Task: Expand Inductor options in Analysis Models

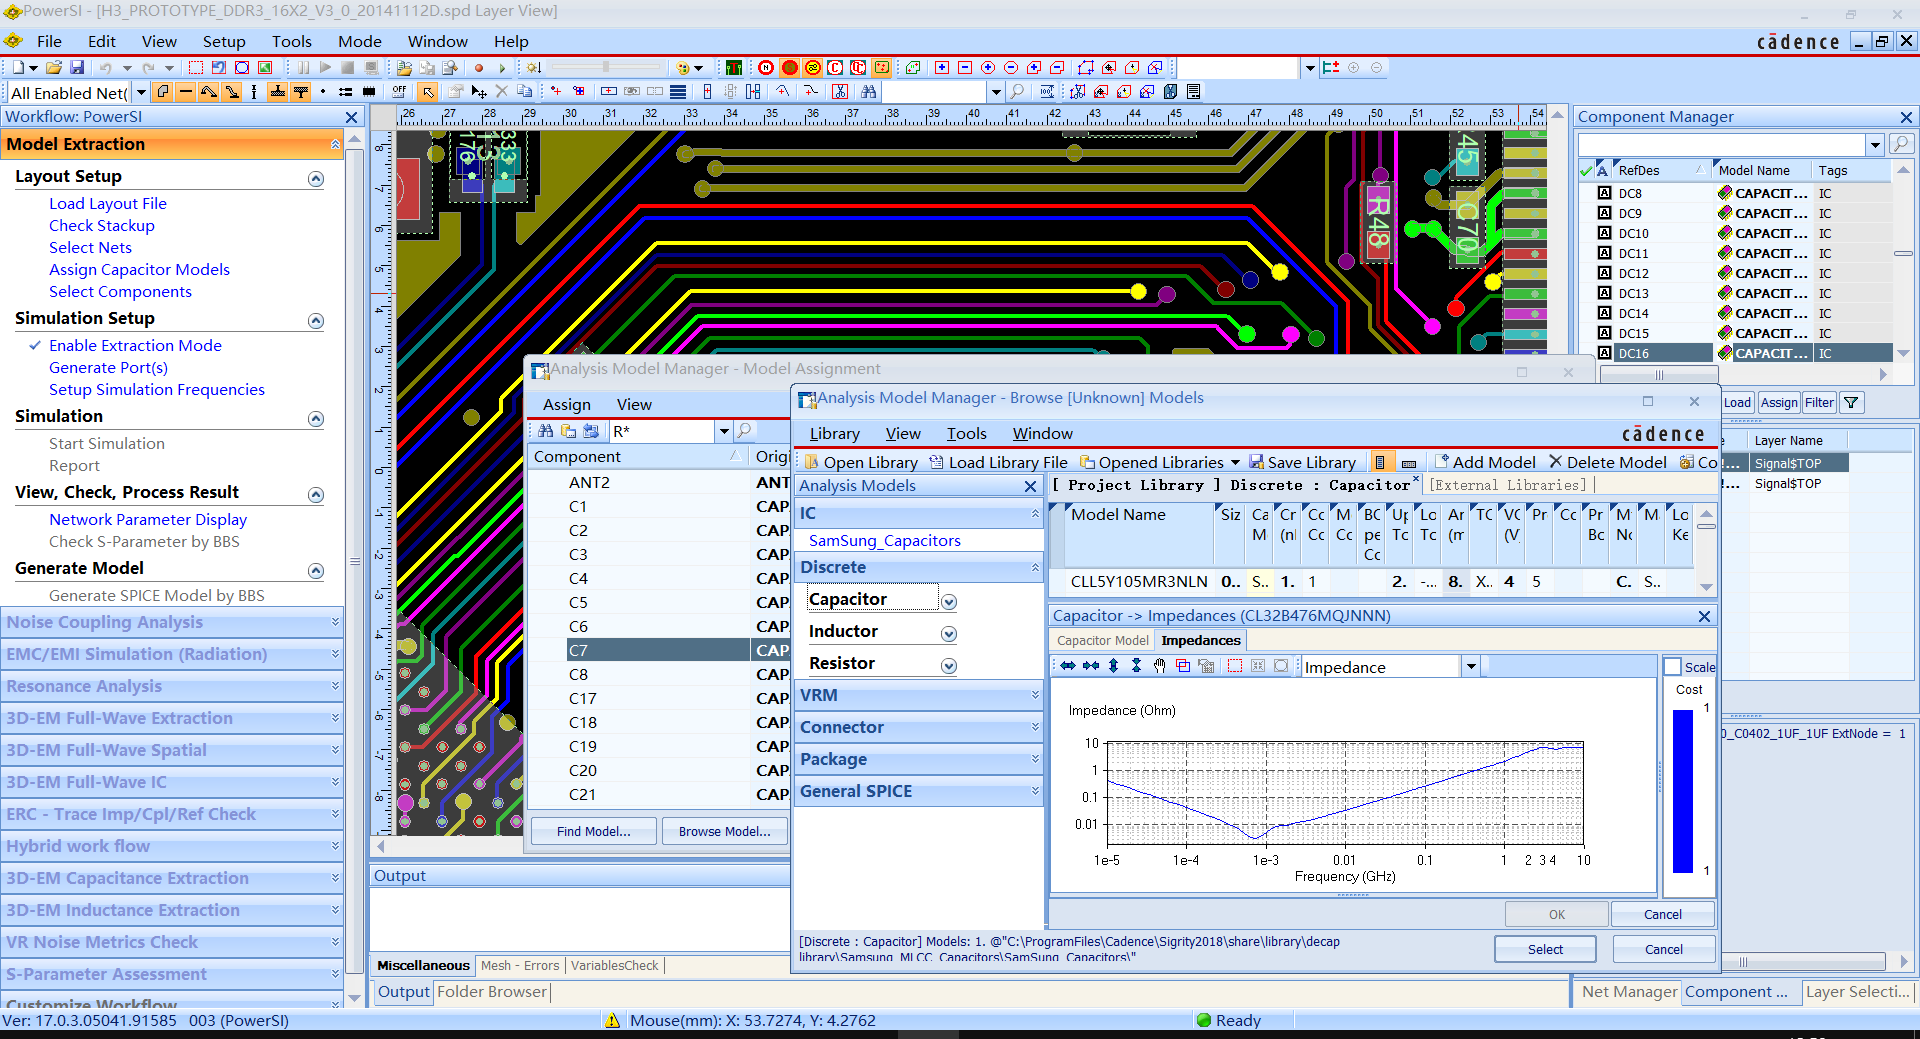Action: (949, 634)
